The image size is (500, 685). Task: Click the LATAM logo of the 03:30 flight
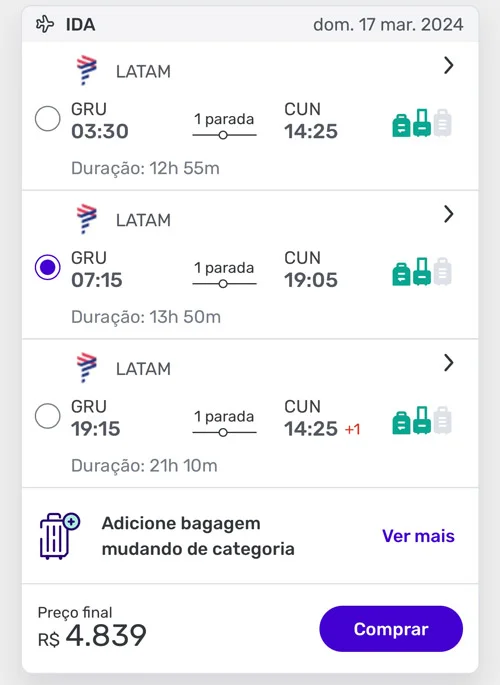pos(86,70)
